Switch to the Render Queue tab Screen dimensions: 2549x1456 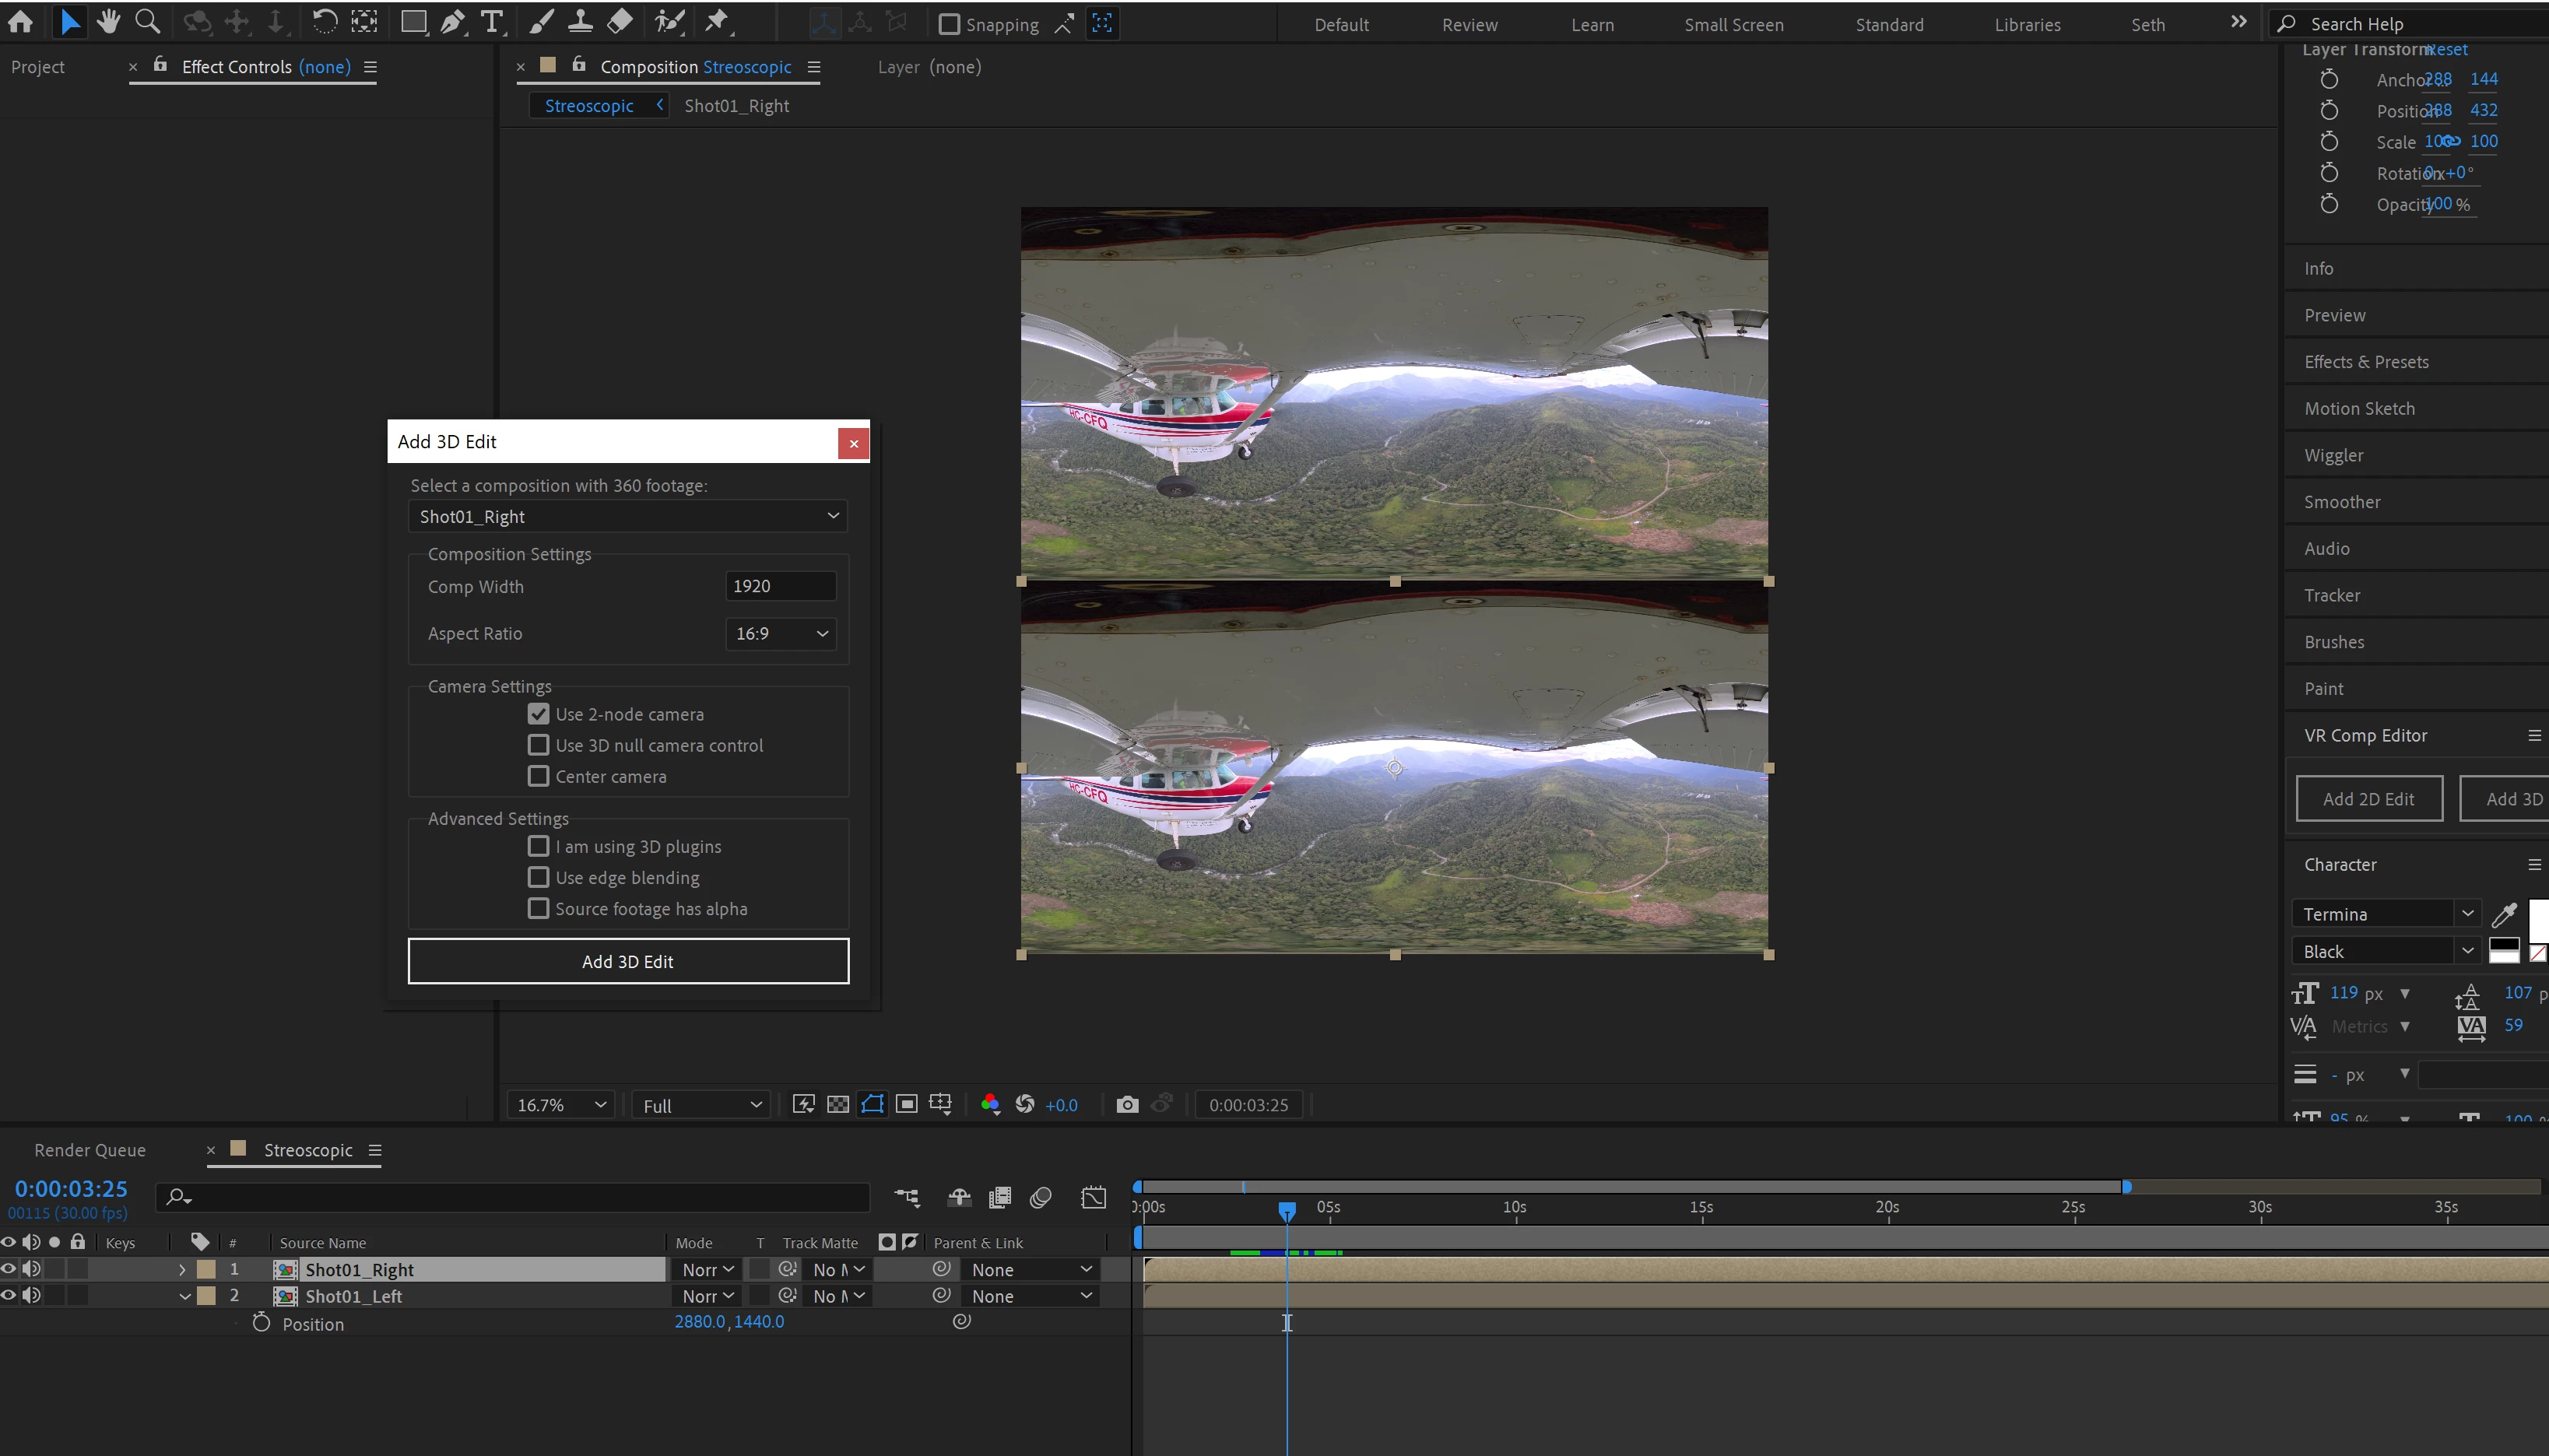(90, 1150)
